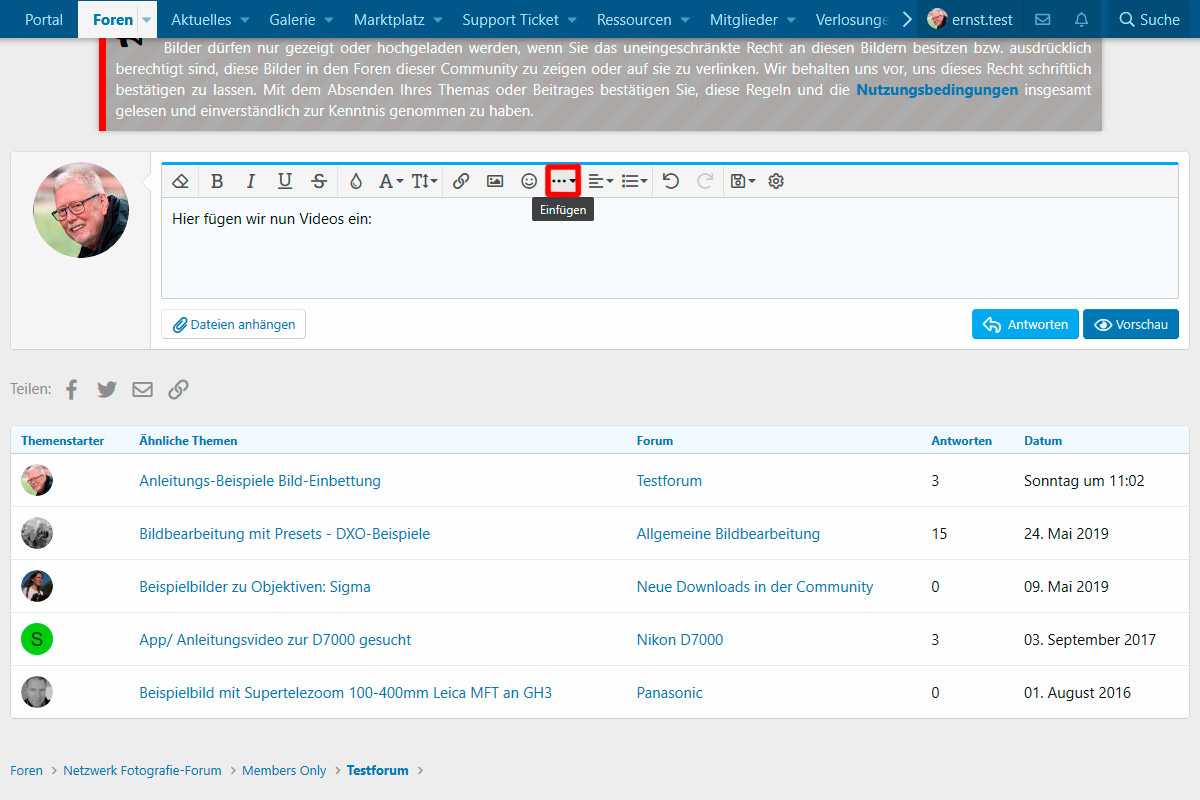
Task: Open the smiley emoji picker
Action: tap(529, 181)
